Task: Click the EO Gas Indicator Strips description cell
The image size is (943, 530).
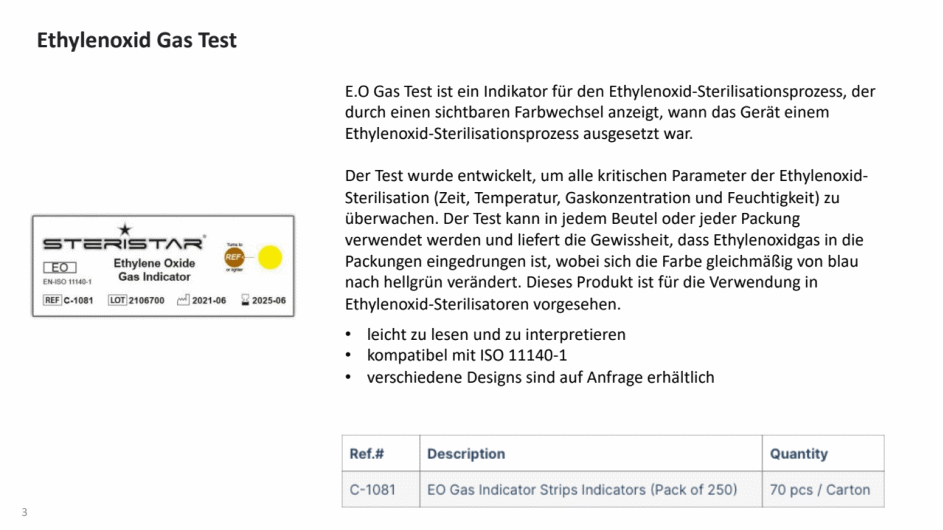Action: (591, 490)
